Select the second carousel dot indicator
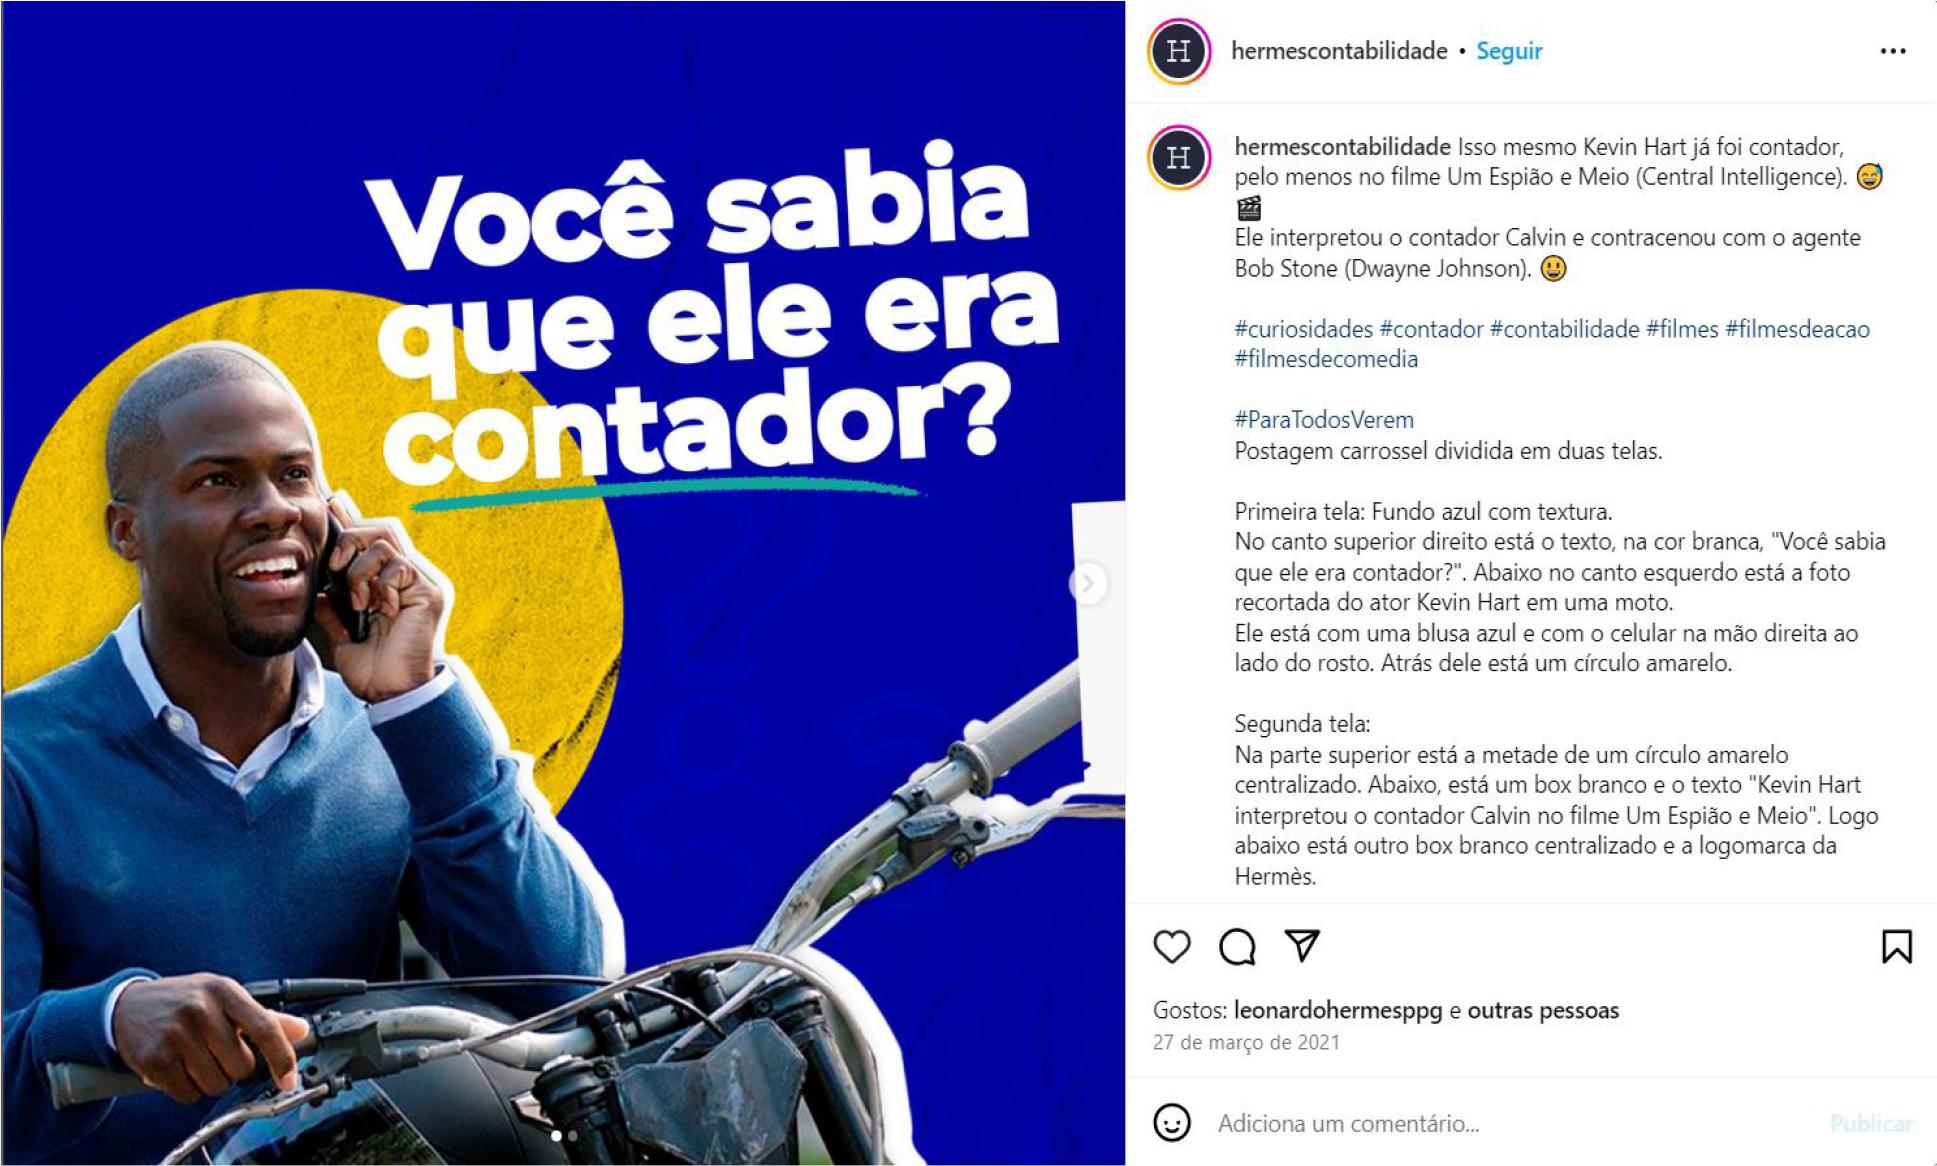 (572, 1136)
